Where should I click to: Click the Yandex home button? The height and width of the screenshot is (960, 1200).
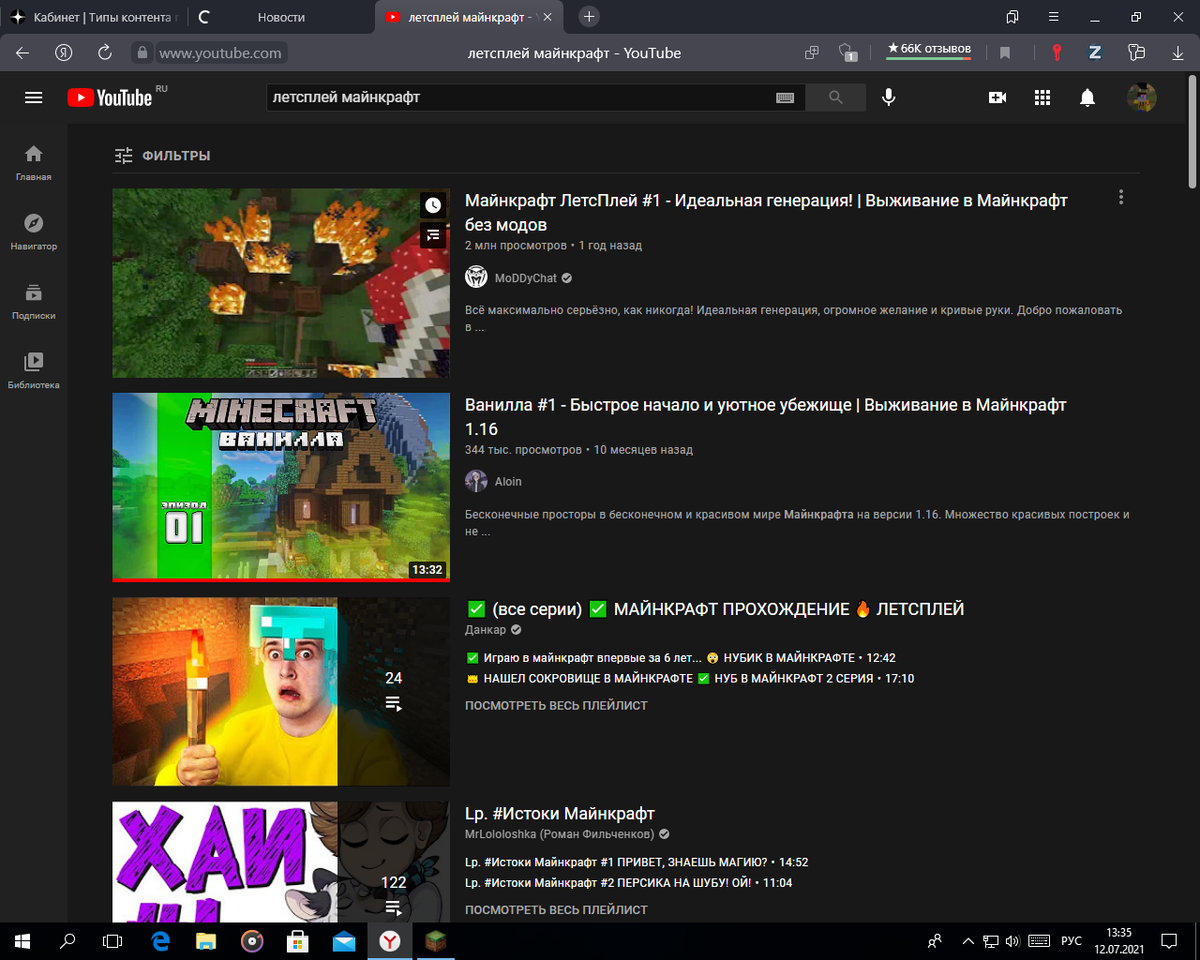63,53
